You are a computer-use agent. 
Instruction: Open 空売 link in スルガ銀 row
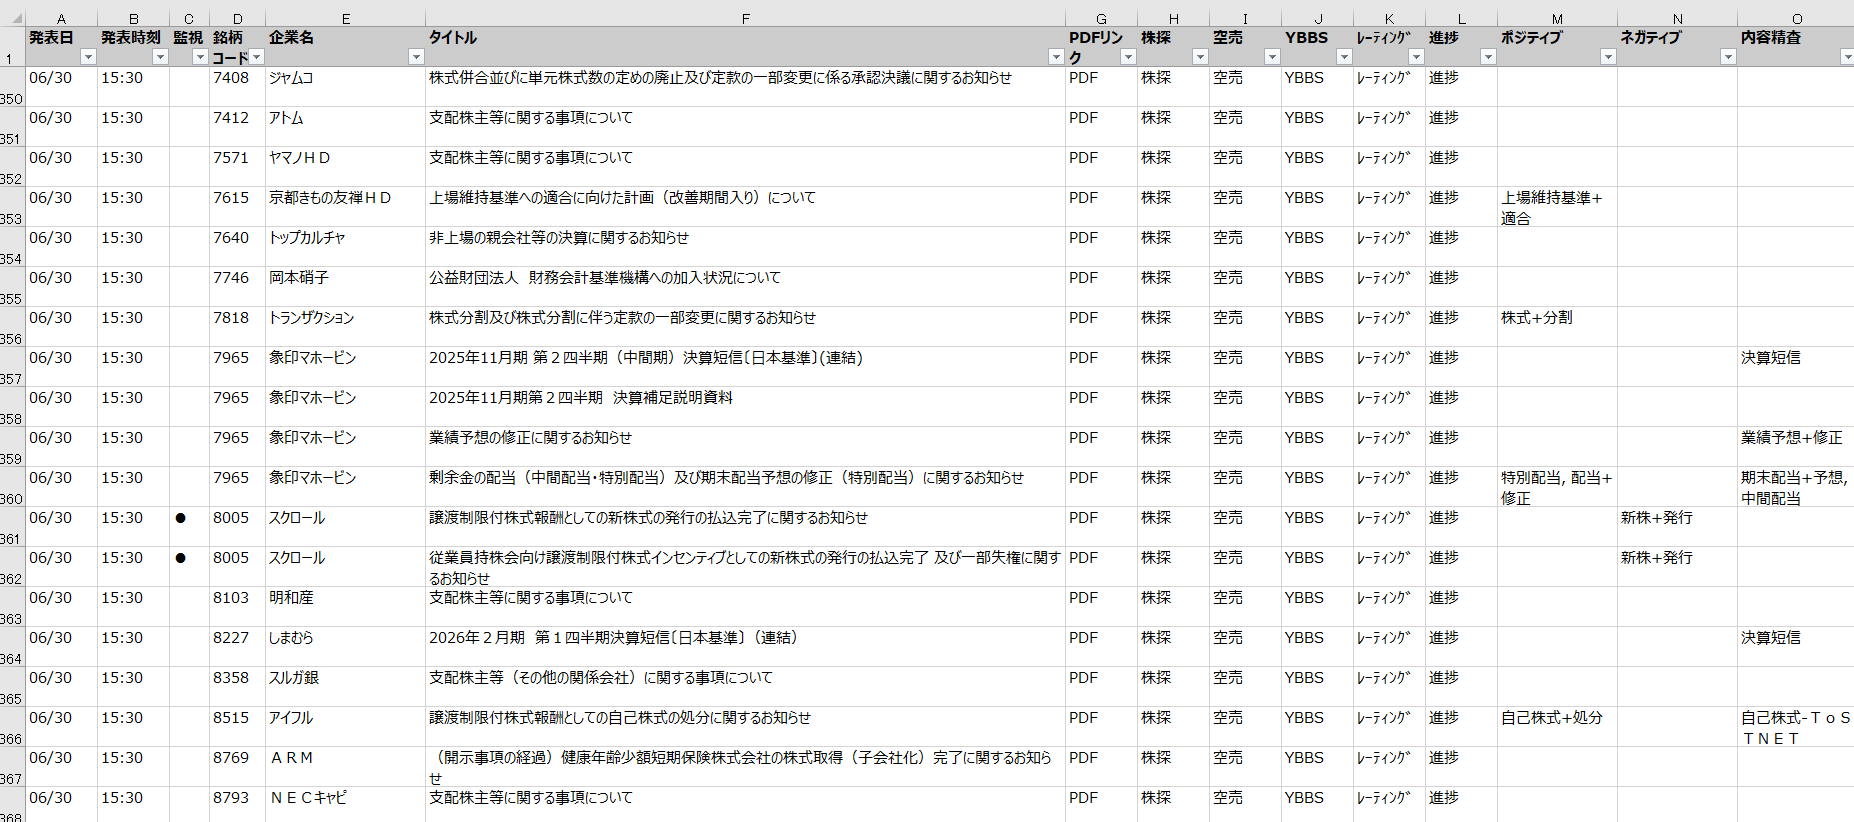pos(1228,678)
